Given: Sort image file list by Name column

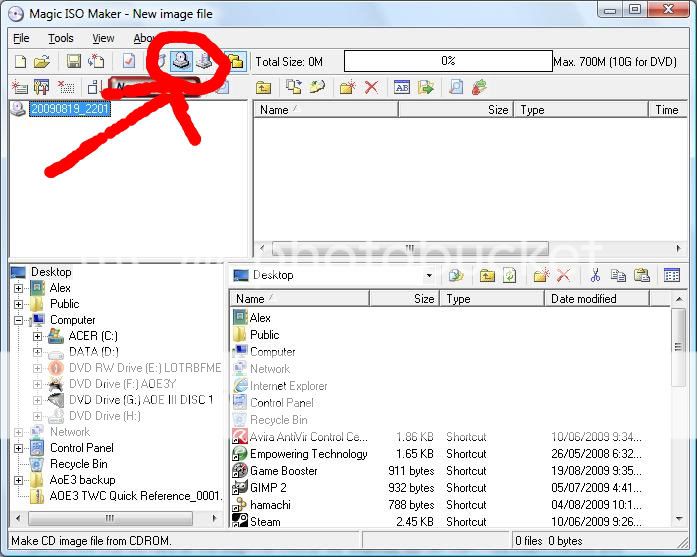Looking at the screenshot, I should (x=326, y=110).
